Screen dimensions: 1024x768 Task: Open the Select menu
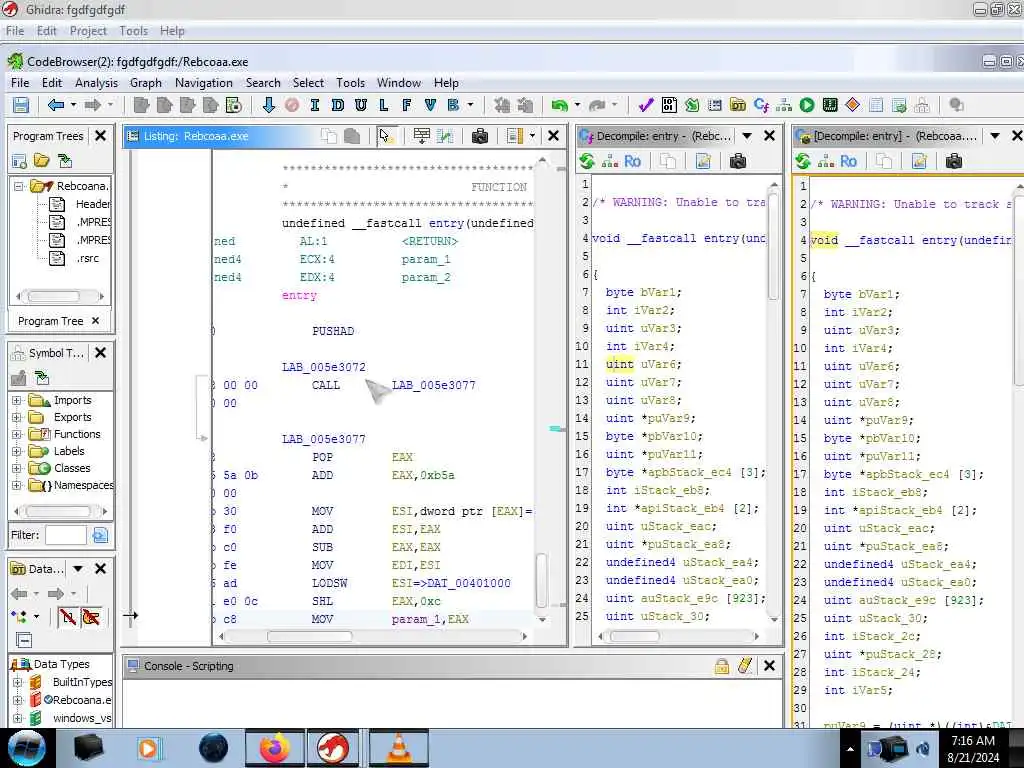[x=308, y=82]
